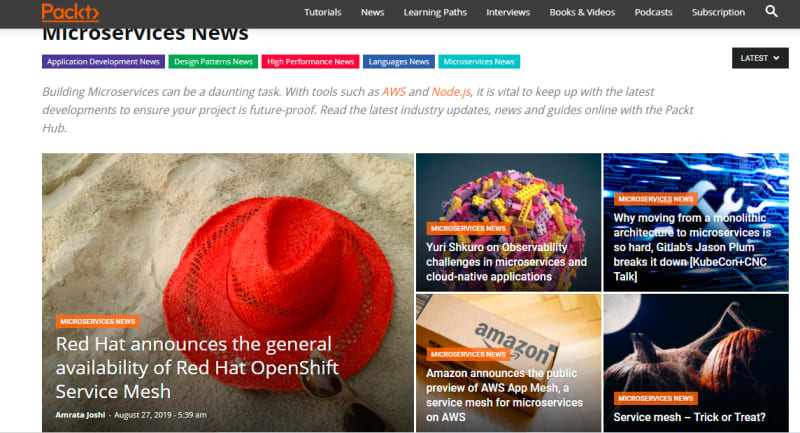Click Microservices News badge on Yuri Shkuro card

pos(468,228)
